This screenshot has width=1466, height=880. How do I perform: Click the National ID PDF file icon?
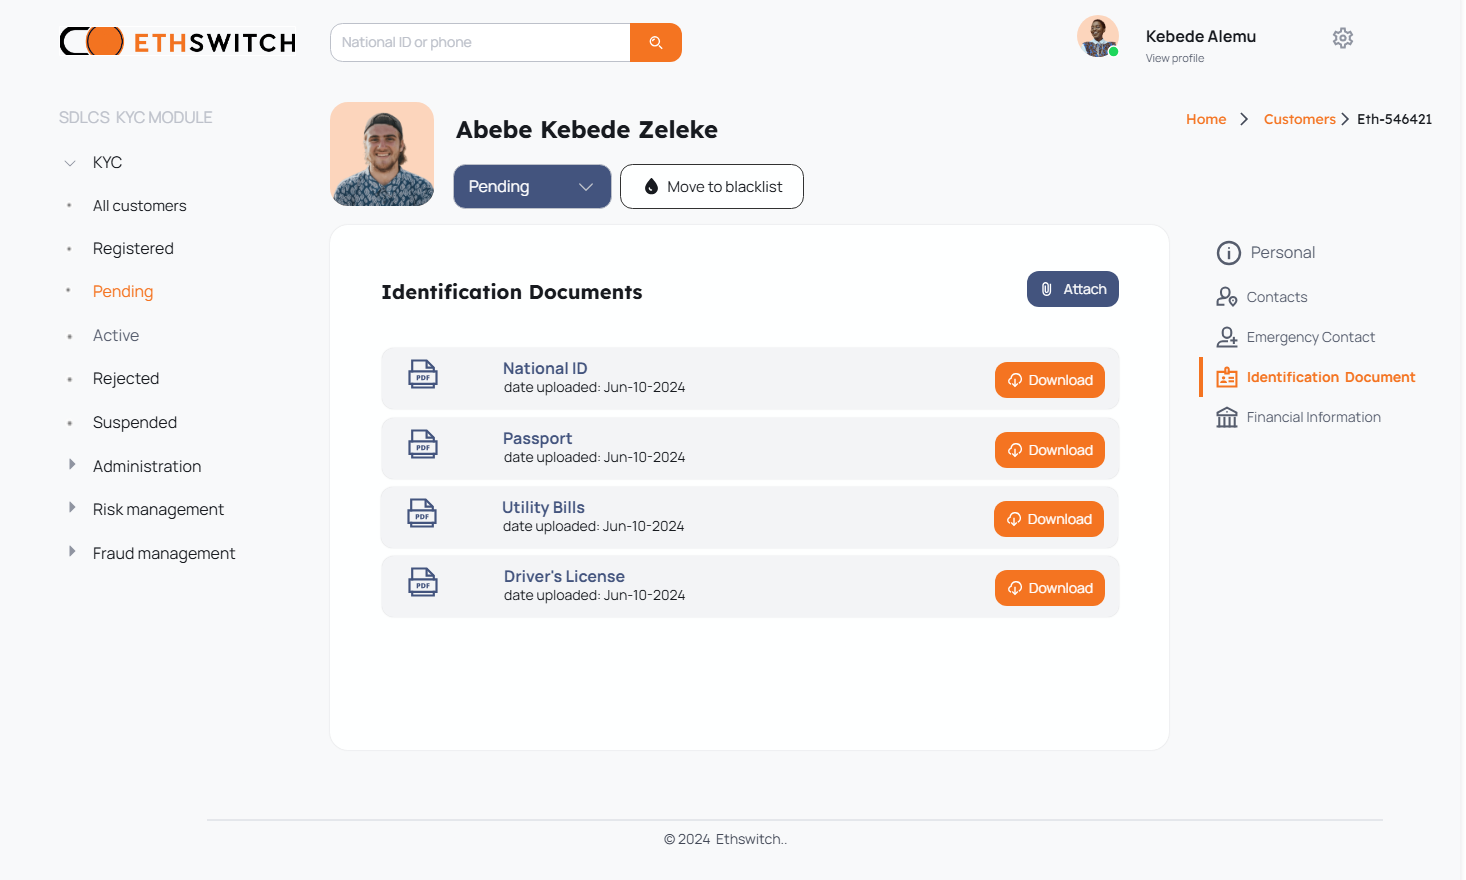coord(423,374)
